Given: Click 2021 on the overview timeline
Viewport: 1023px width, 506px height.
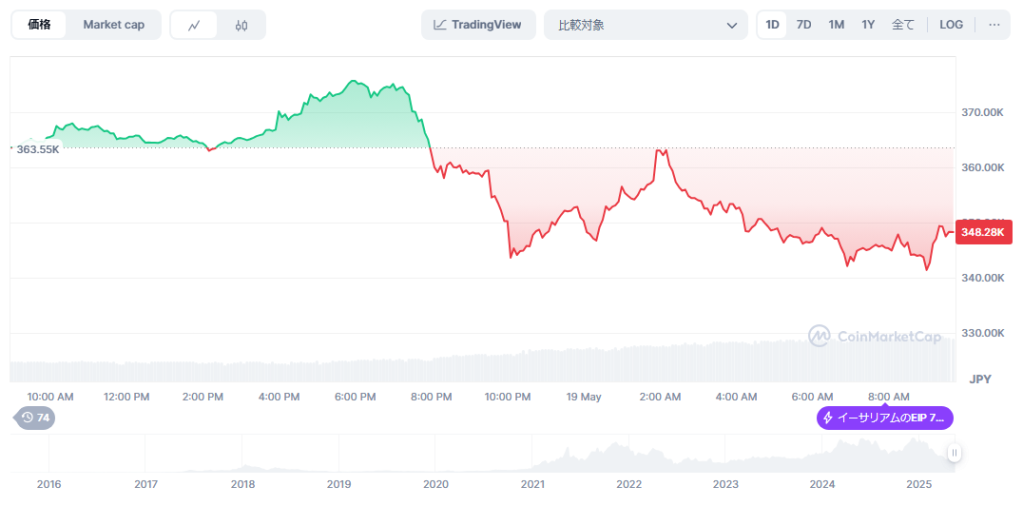Looking at the screenshot, I should (532, 485).
